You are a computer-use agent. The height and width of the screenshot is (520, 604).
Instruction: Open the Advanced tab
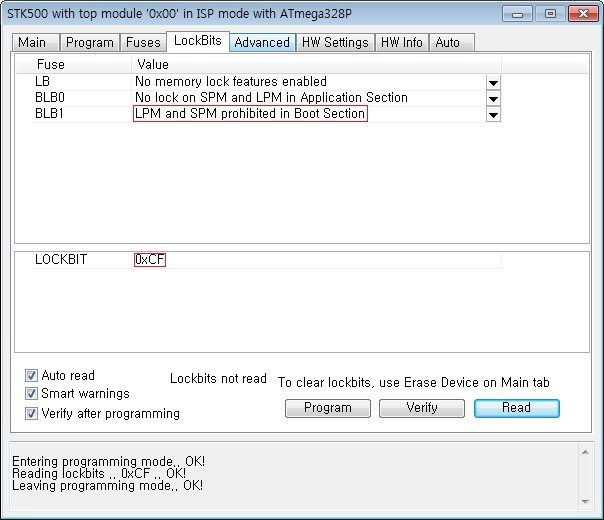[x=262, y=42]
